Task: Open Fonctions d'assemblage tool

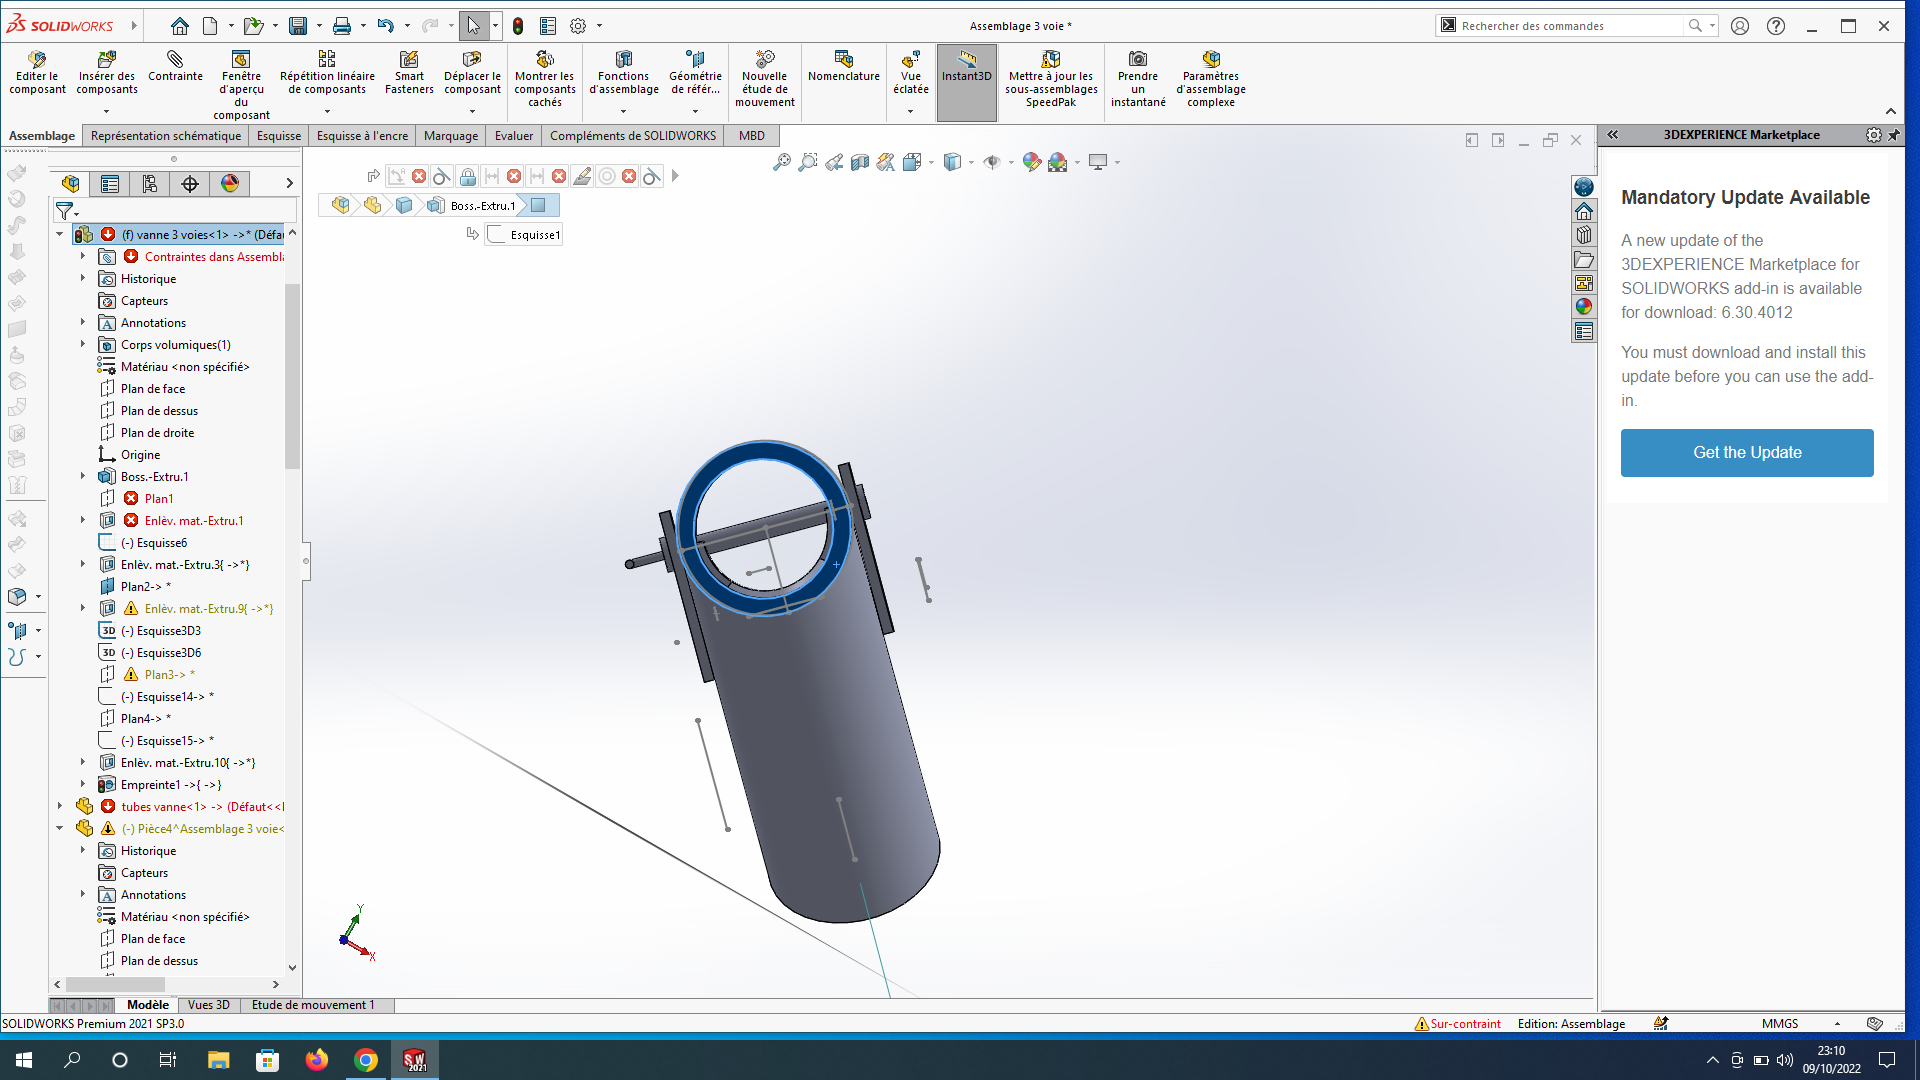Action: click(x=623, y=73)
